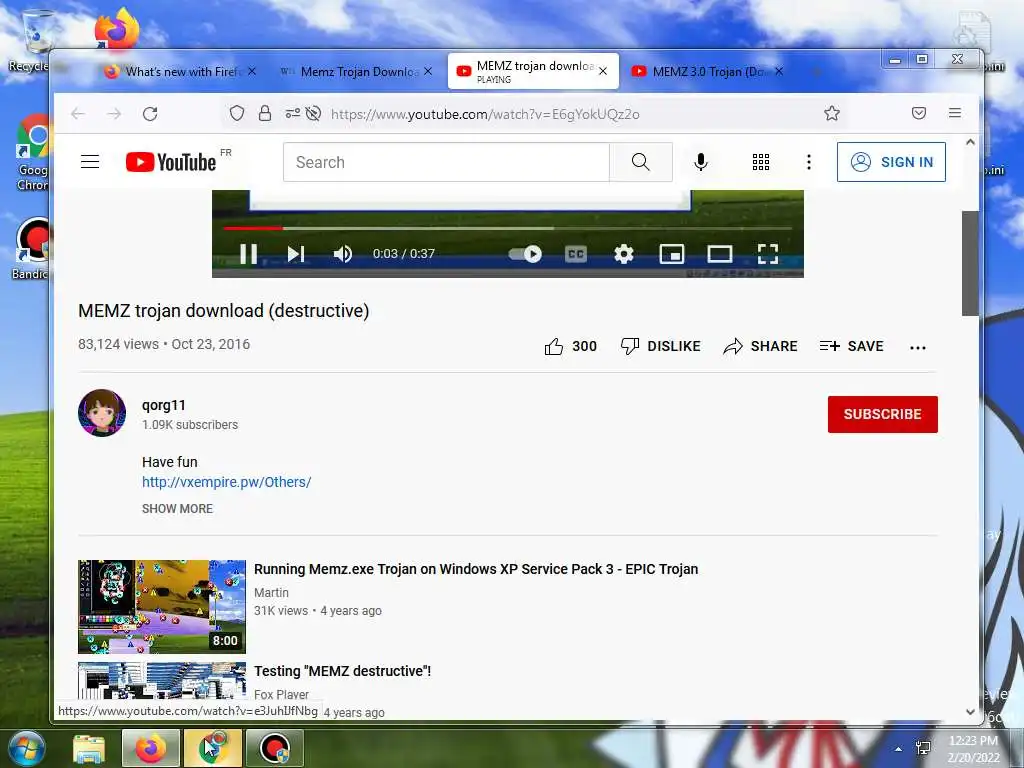Expand description with SHOW MORE
This screenshot has height=768, width=1024.
point(178,508)
